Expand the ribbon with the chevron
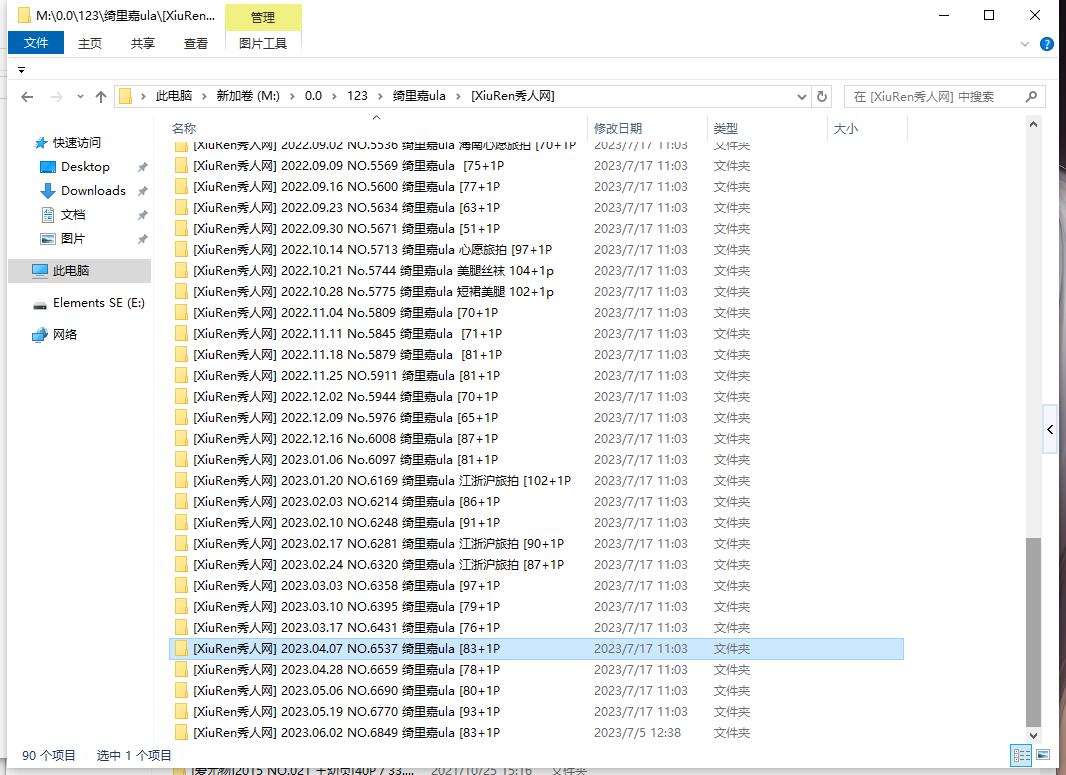 click(x=1025, y=44)
